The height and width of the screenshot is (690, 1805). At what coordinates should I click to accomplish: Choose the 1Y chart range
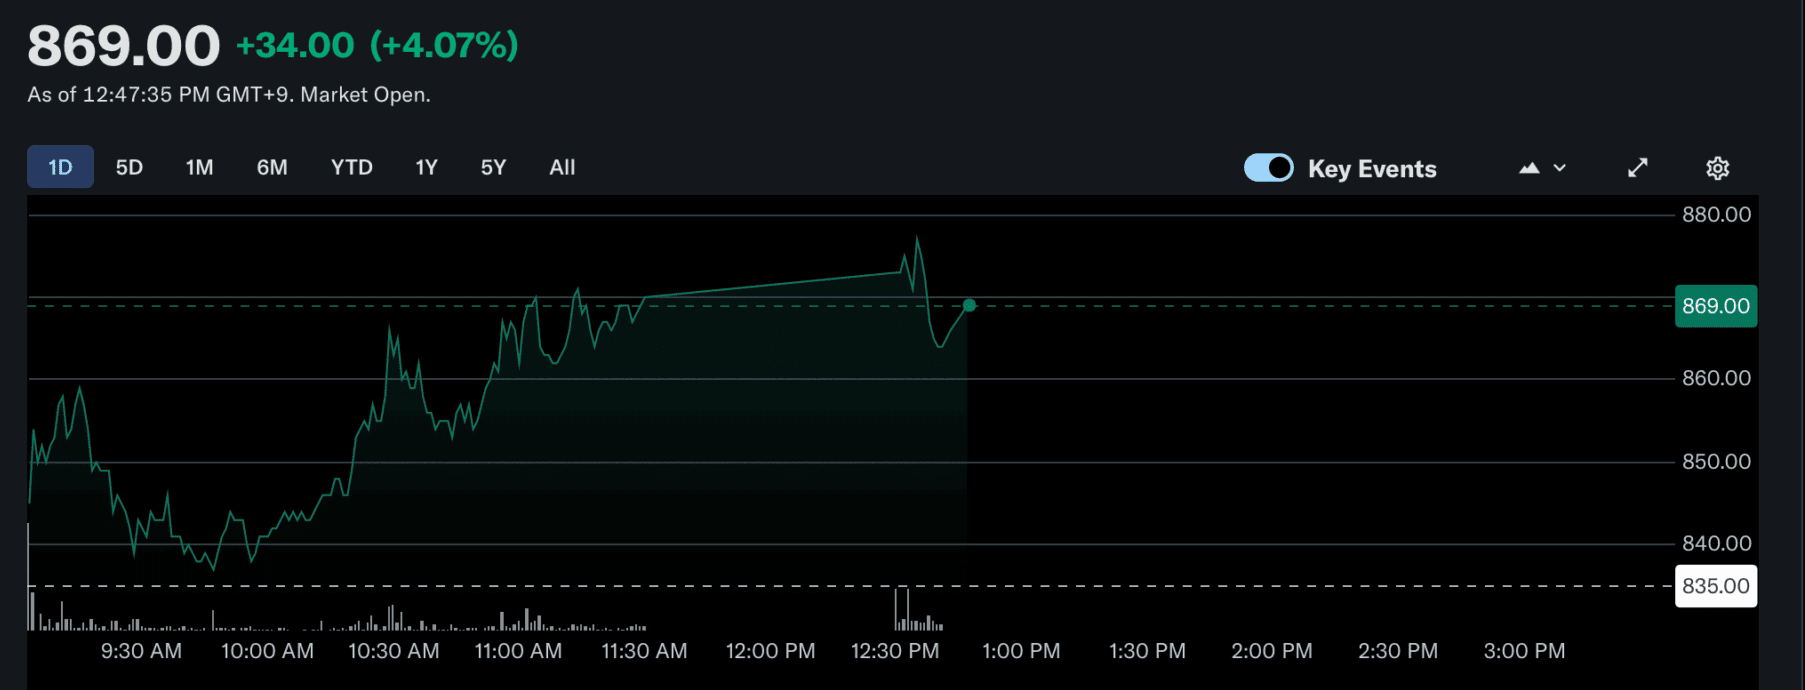click(x=427, y=167)
